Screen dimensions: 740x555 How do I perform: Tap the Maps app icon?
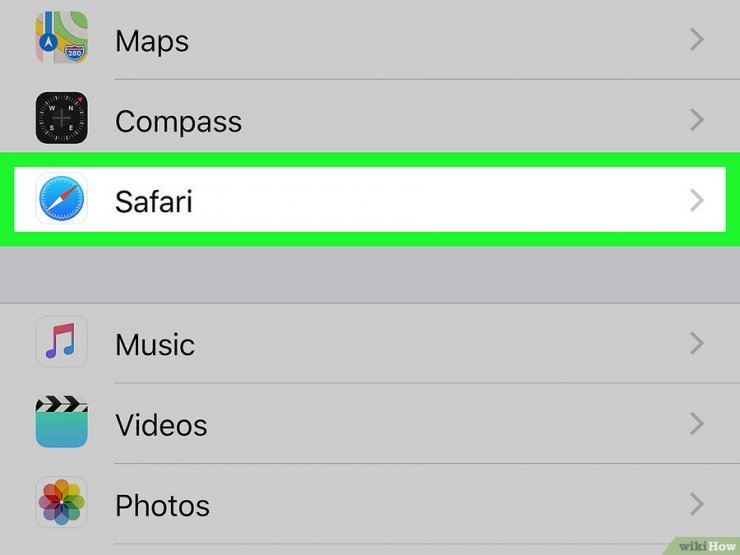pos(61,37)
